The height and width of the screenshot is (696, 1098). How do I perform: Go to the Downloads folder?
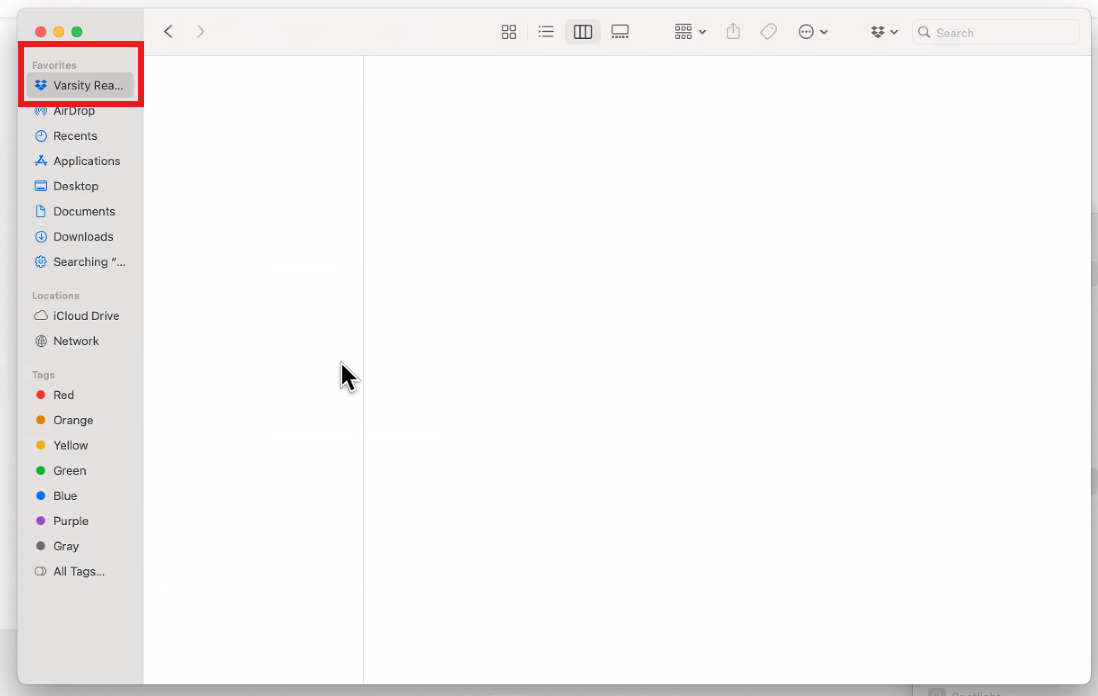point(83,237)
